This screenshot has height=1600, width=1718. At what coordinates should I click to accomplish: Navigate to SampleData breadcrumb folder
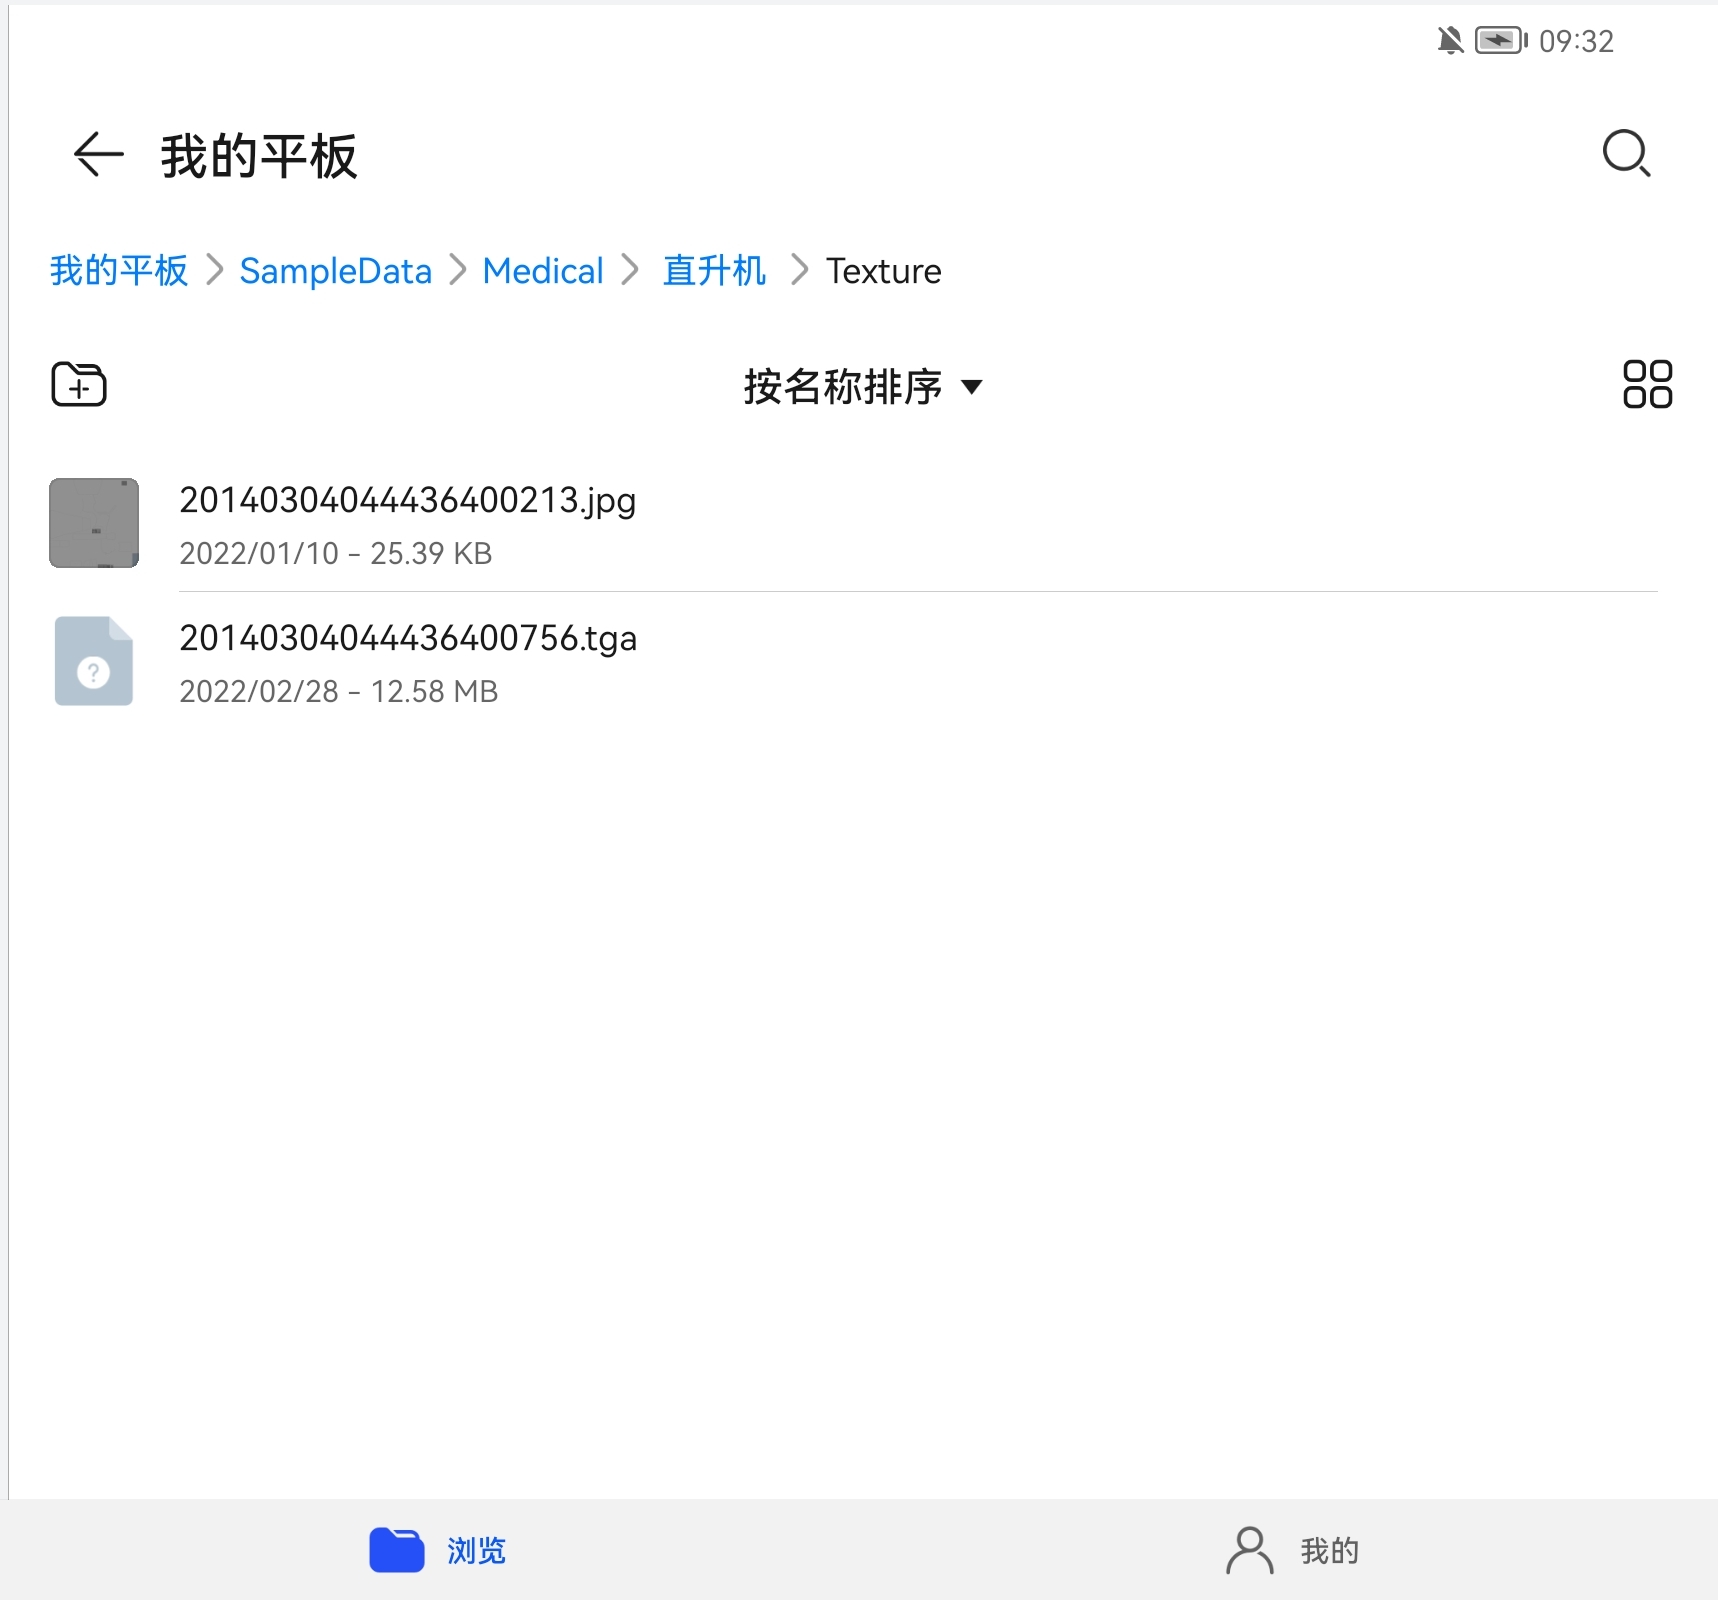pos(335,271)
